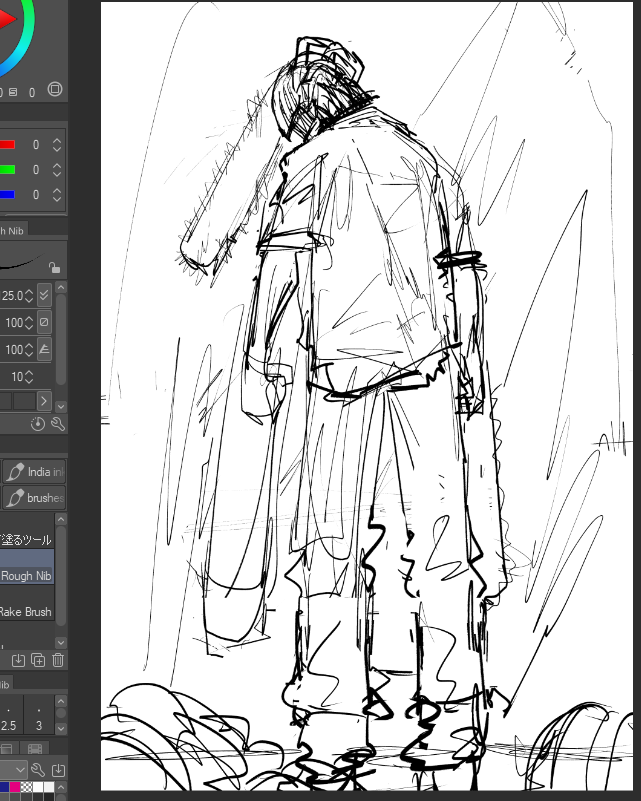This screenshot has width=641, height=801.
Task: Import a sub tool material icon
Action: [x=18, y=661]
